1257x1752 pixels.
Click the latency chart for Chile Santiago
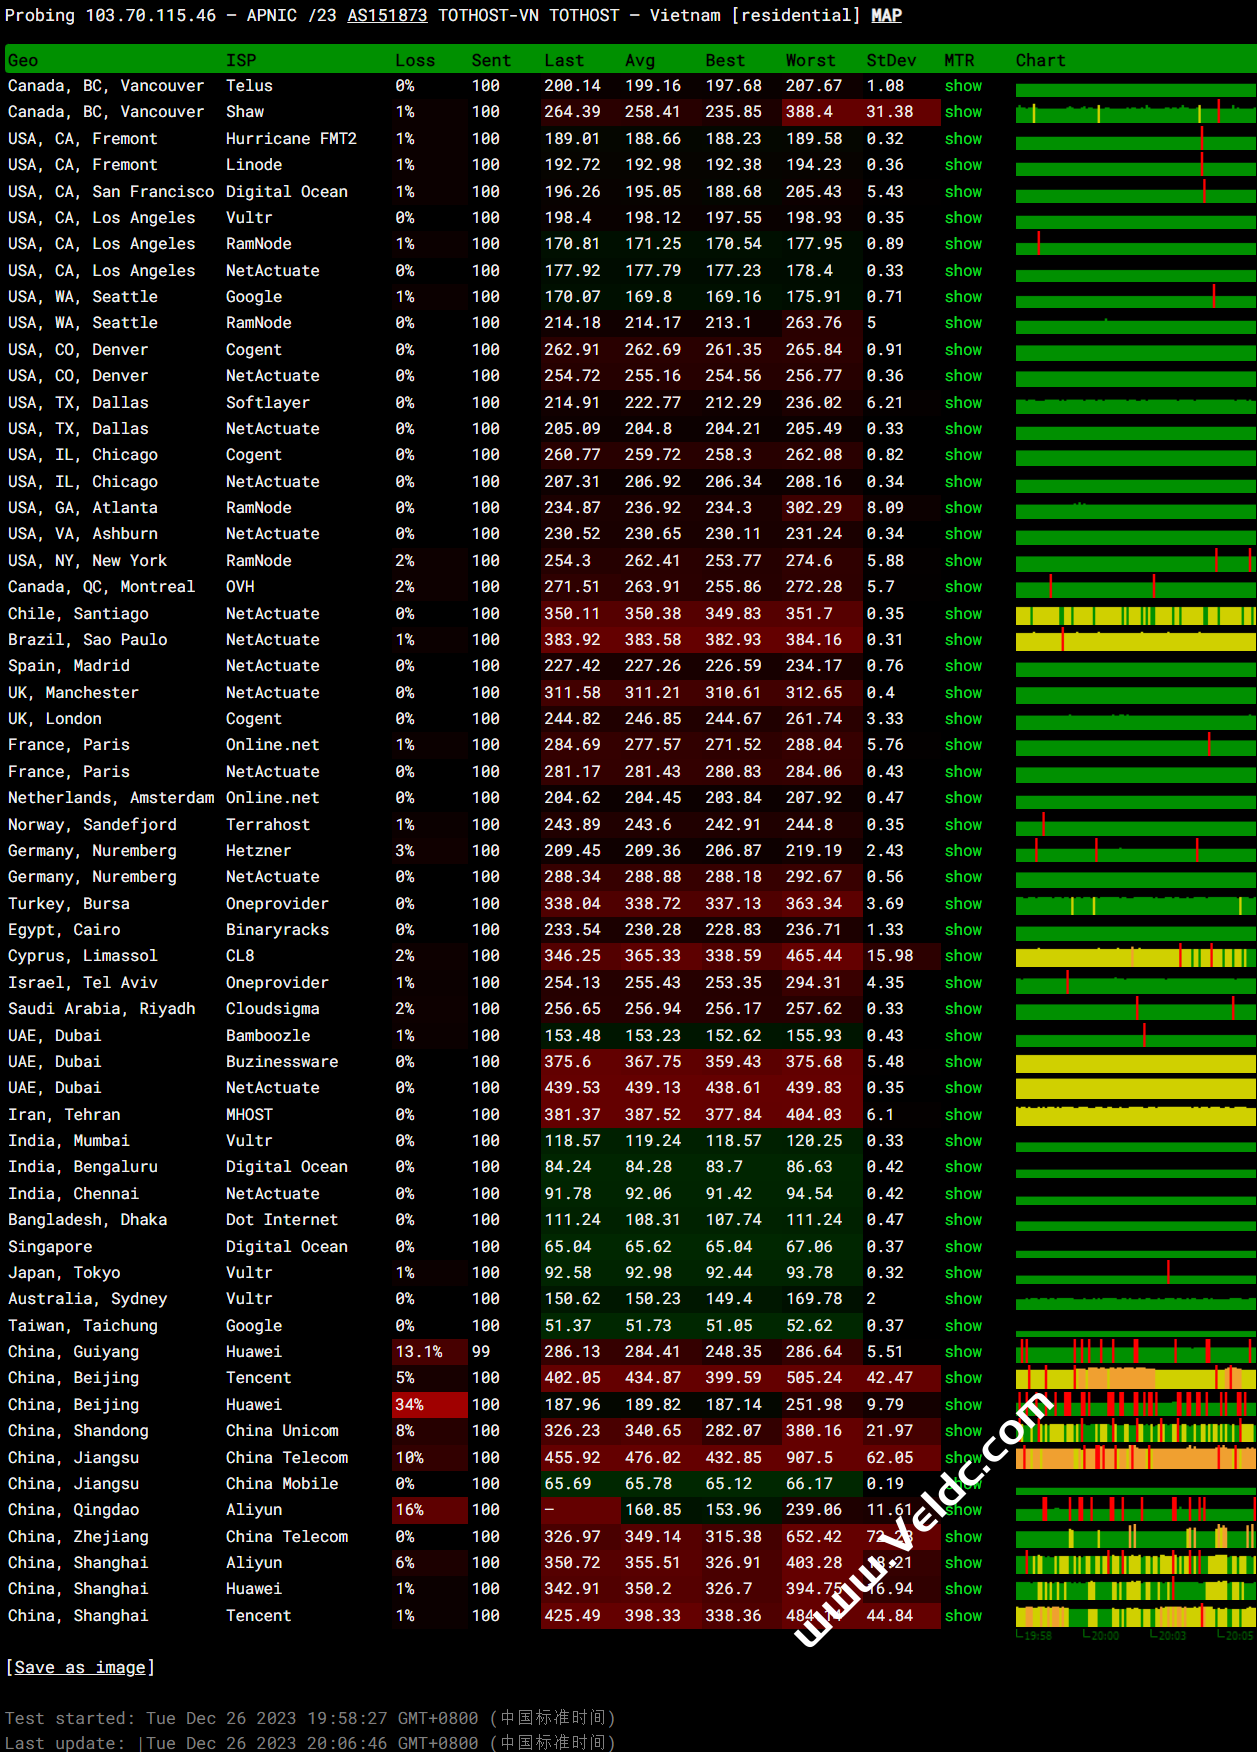1135,614
